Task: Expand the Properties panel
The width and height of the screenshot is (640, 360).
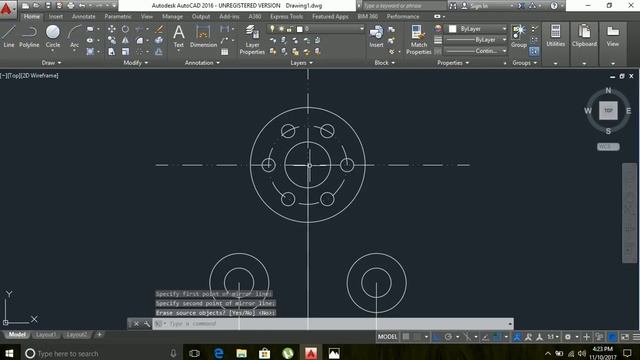Action: click(x=453, y=63)
